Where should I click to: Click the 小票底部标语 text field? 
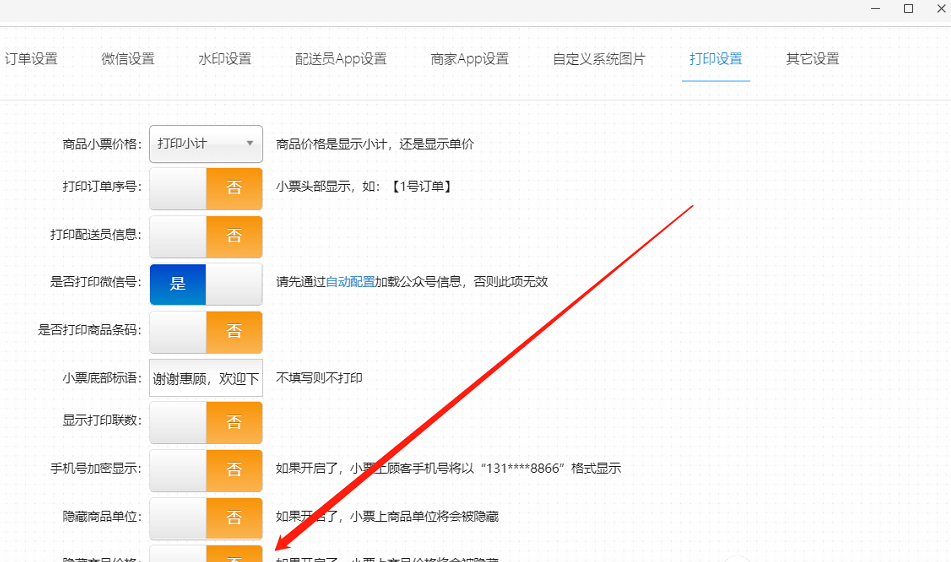206,379
